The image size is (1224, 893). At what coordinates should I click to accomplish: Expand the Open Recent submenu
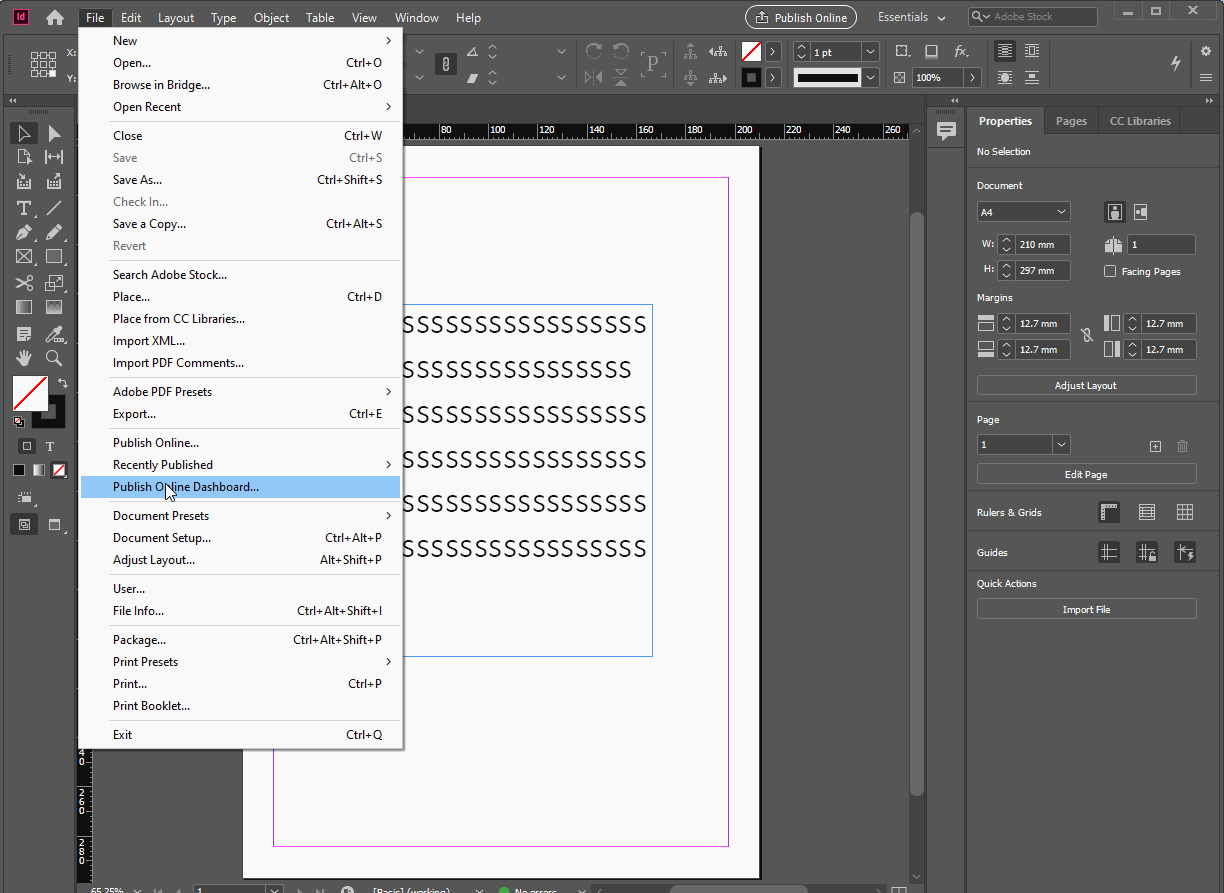click(x=240, y=107)
